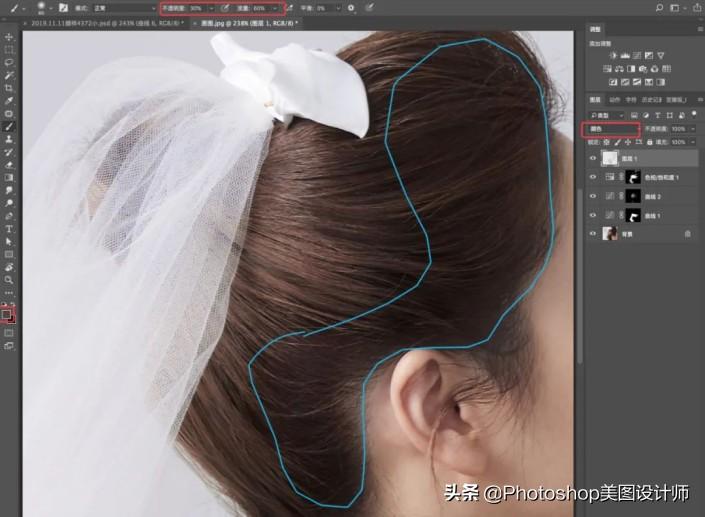Image resolution: width=705 pixels, height=517 pixels.
Task: Click the share icon at top right
Action: pyautogui.click(x=696, y=7)
